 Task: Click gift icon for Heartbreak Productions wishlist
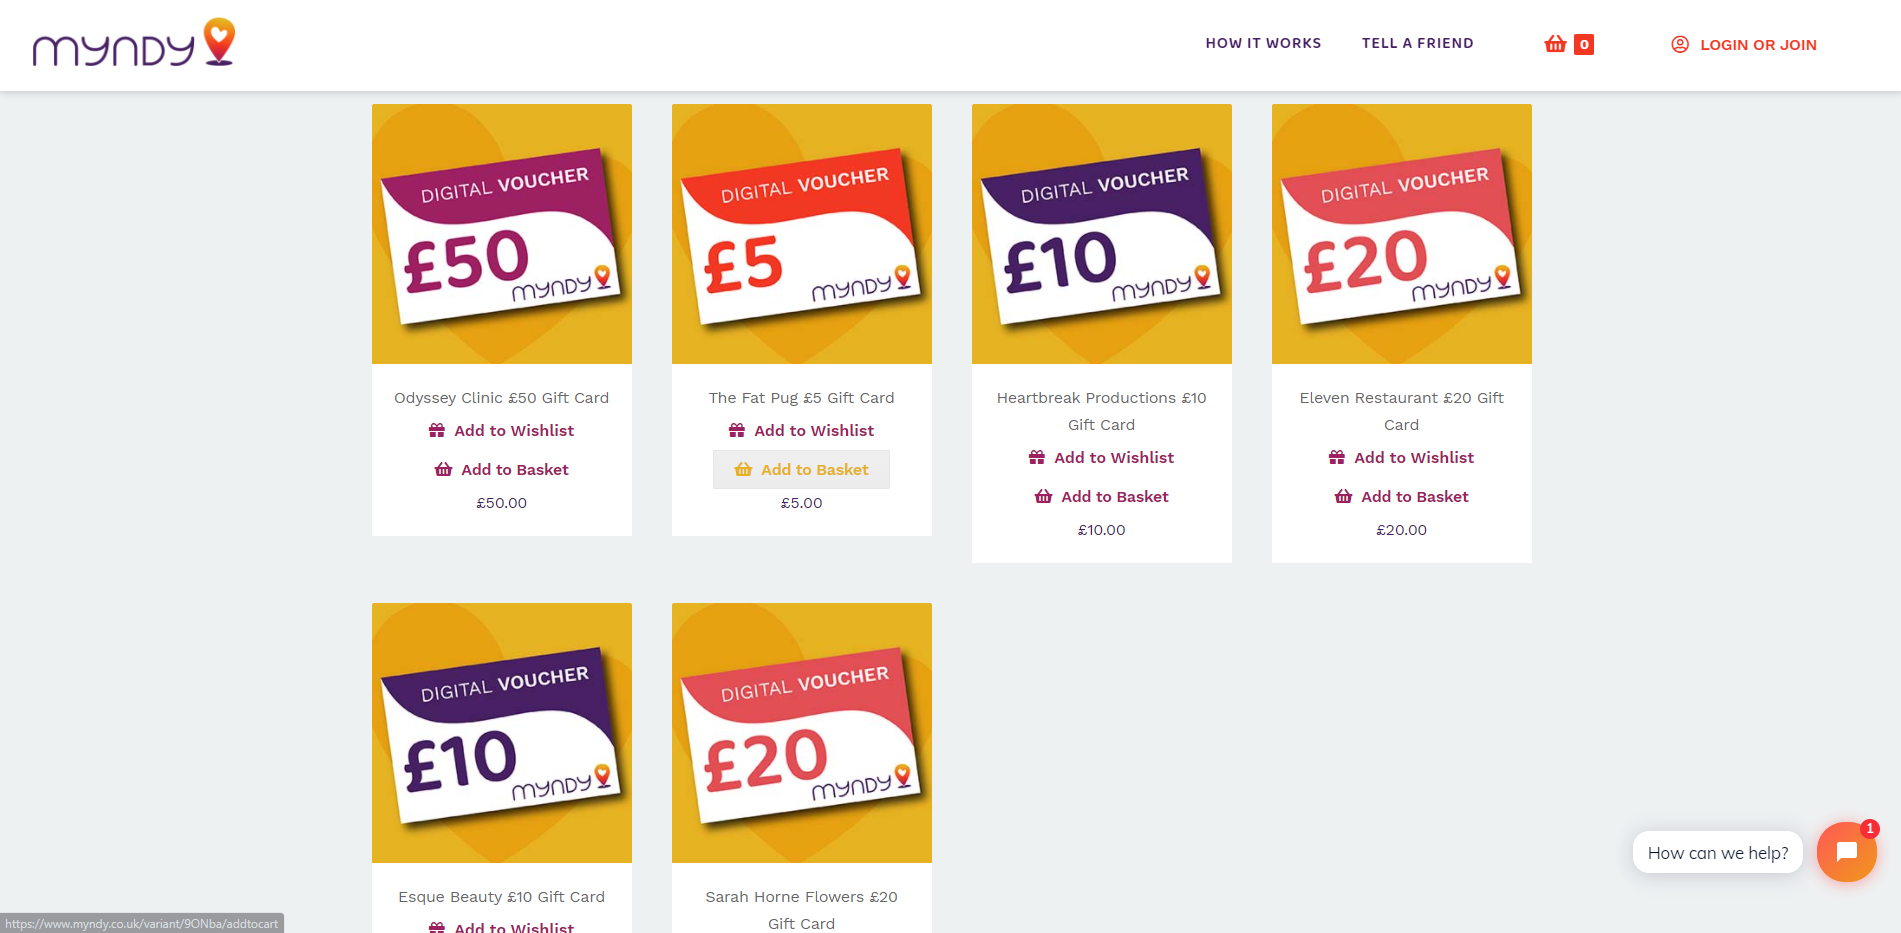pos(1037,458)
